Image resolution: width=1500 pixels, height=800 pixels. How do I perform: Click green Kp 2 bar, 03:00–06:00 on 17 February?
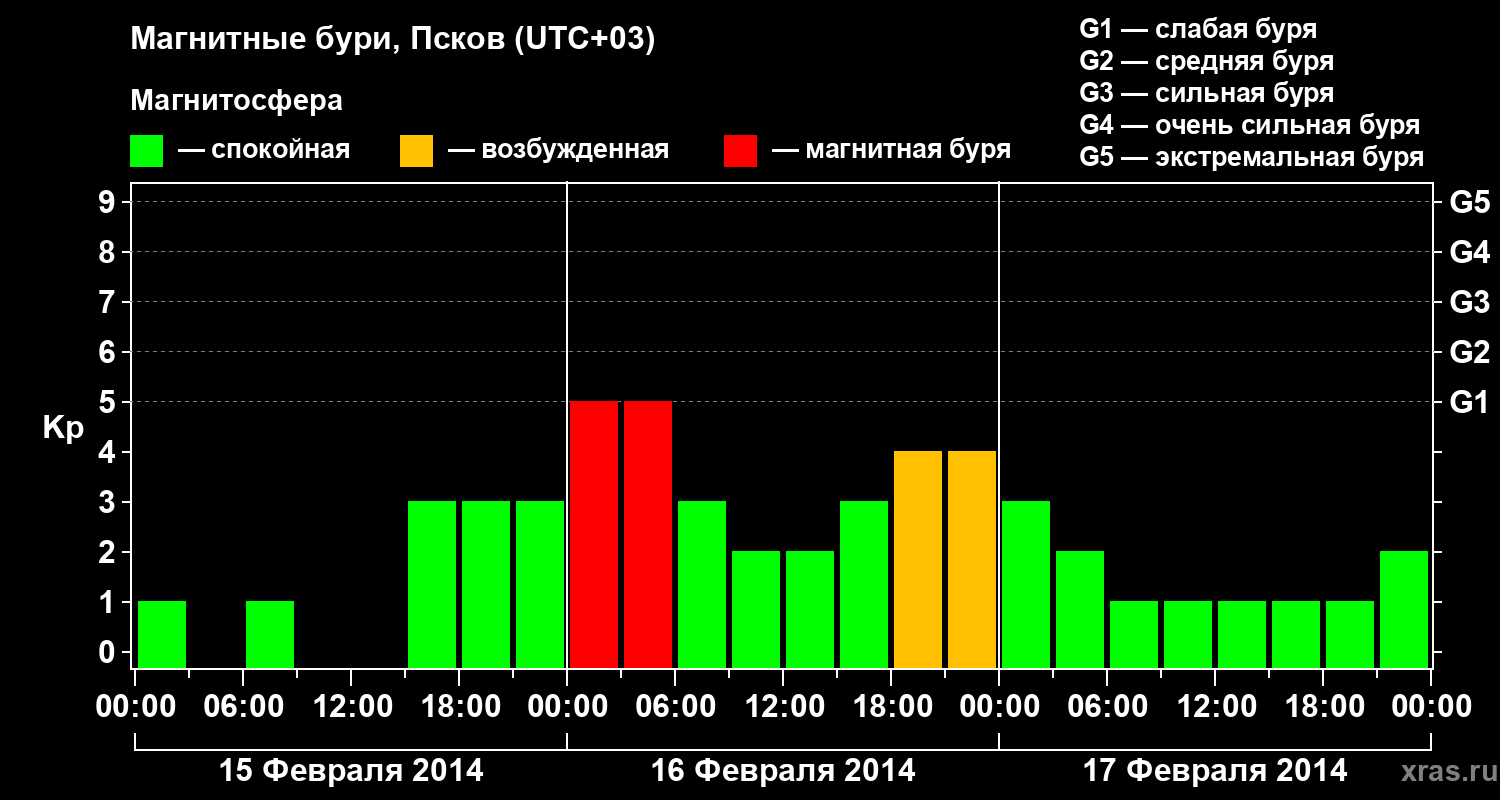(1080, 609)
